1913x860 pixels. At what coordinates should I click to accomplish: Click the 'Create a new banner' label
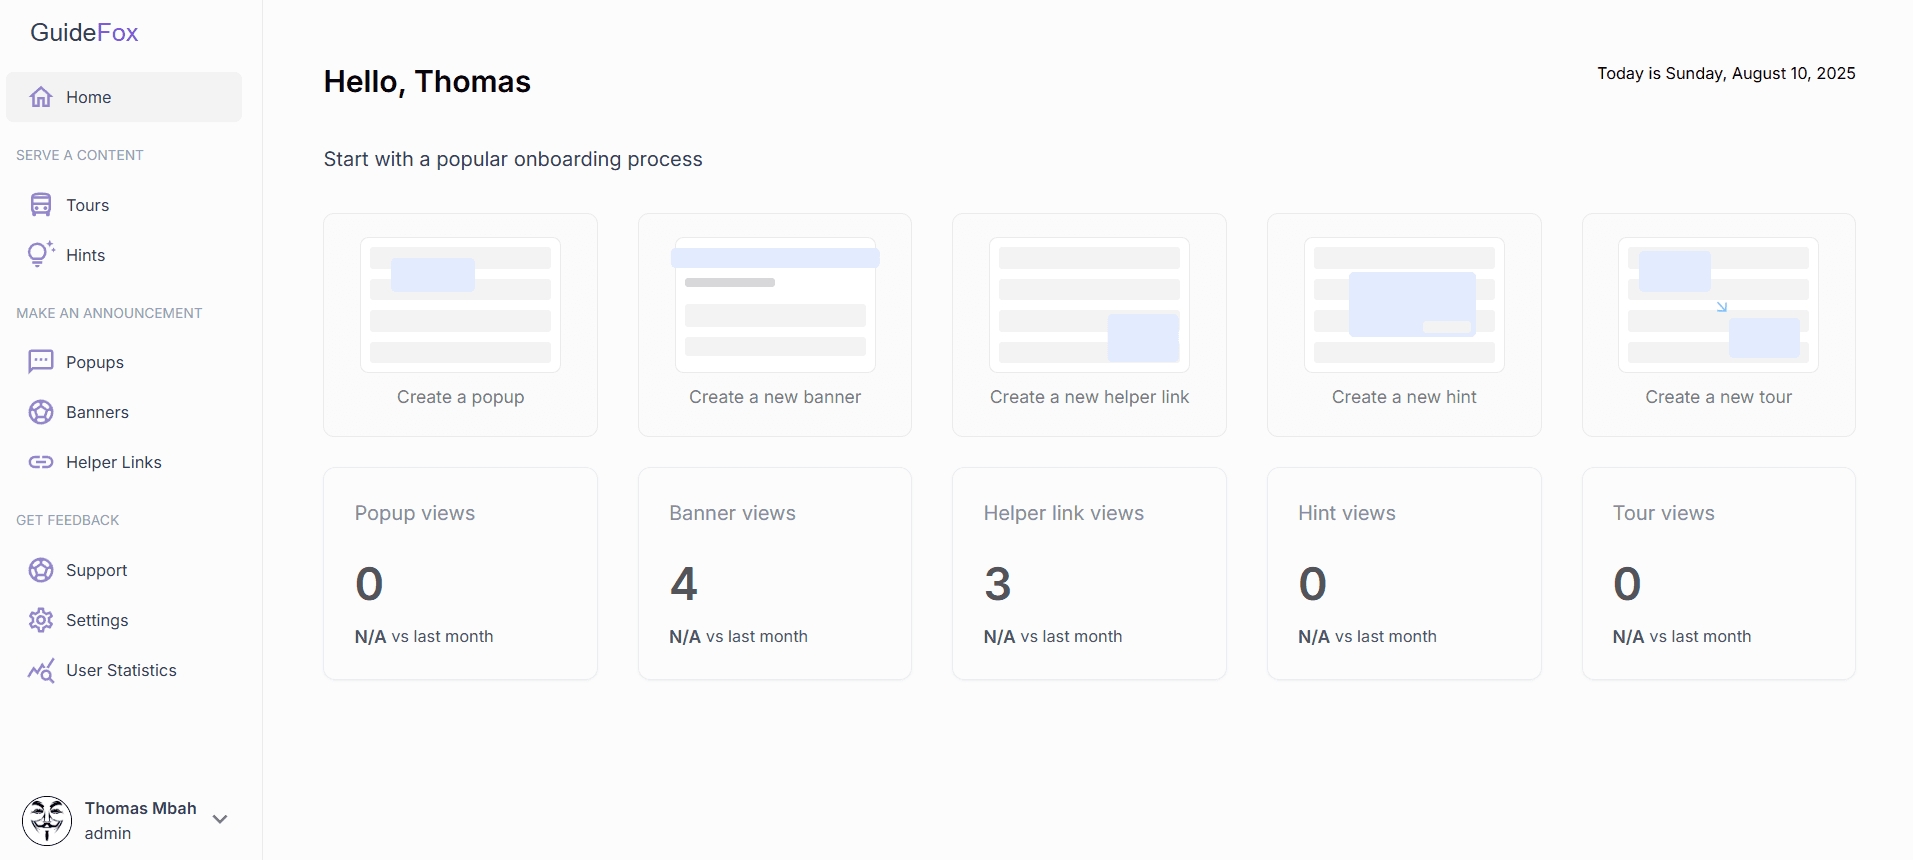(775, 397)
